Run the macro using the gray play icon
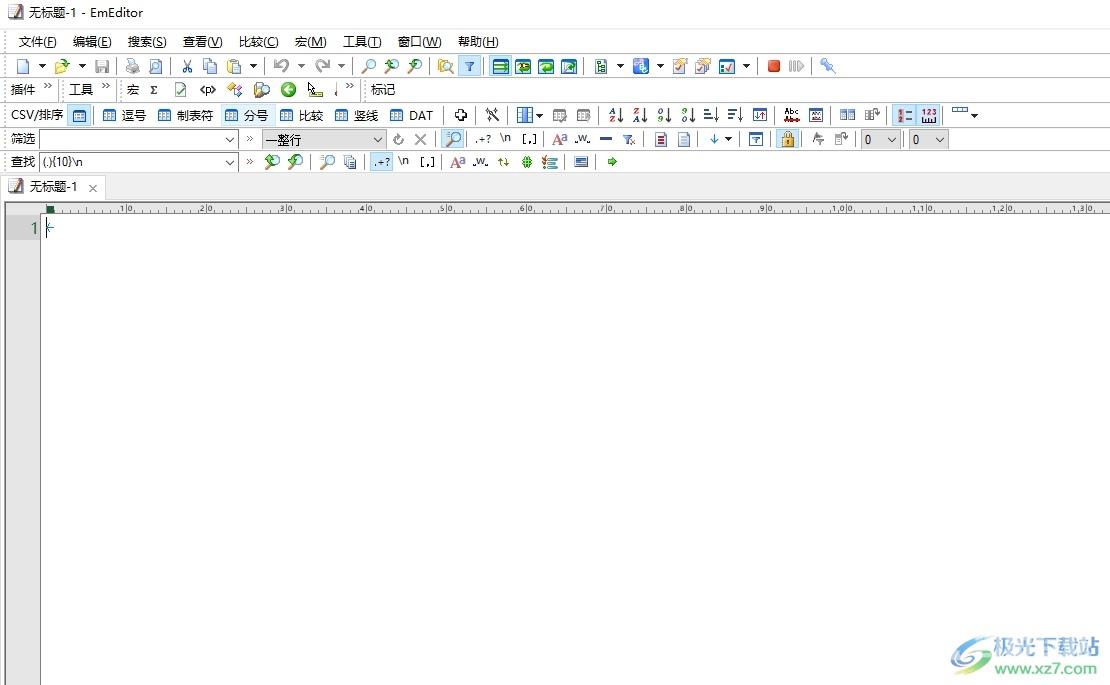Viewport: 1110px width, 685px height. (x=796, y=66)
